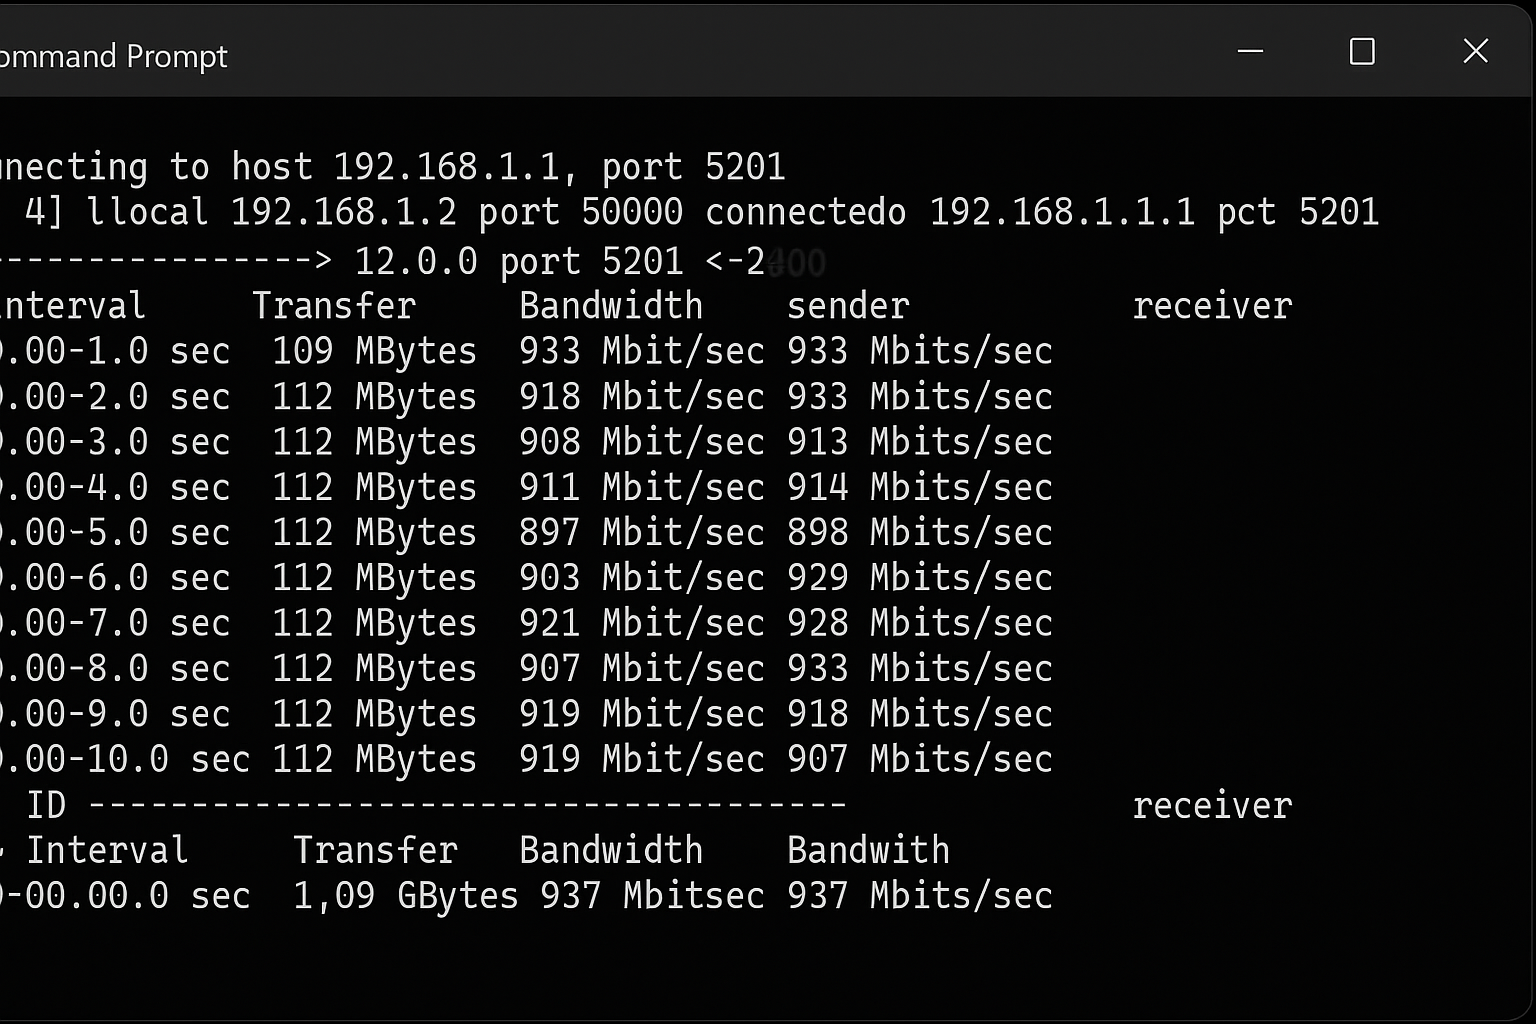
Task: Click the maximize window icon
Action: (x=1360, y=51)
